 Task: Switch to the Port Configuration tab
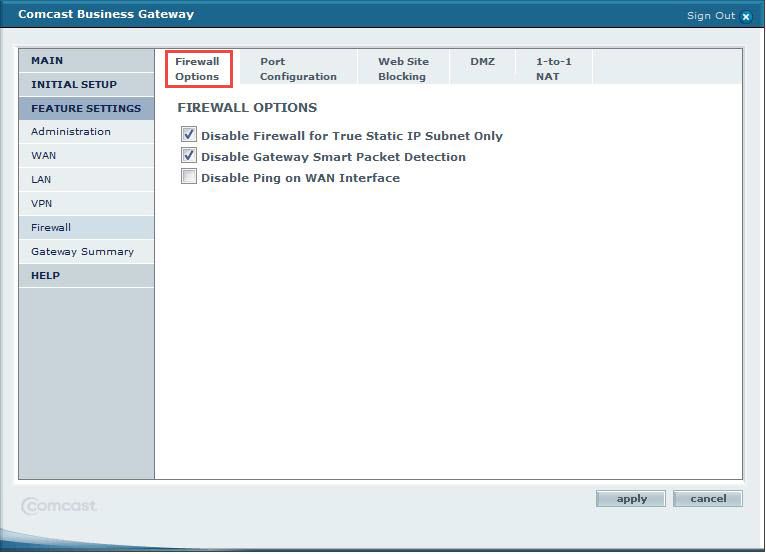[297, 69]
